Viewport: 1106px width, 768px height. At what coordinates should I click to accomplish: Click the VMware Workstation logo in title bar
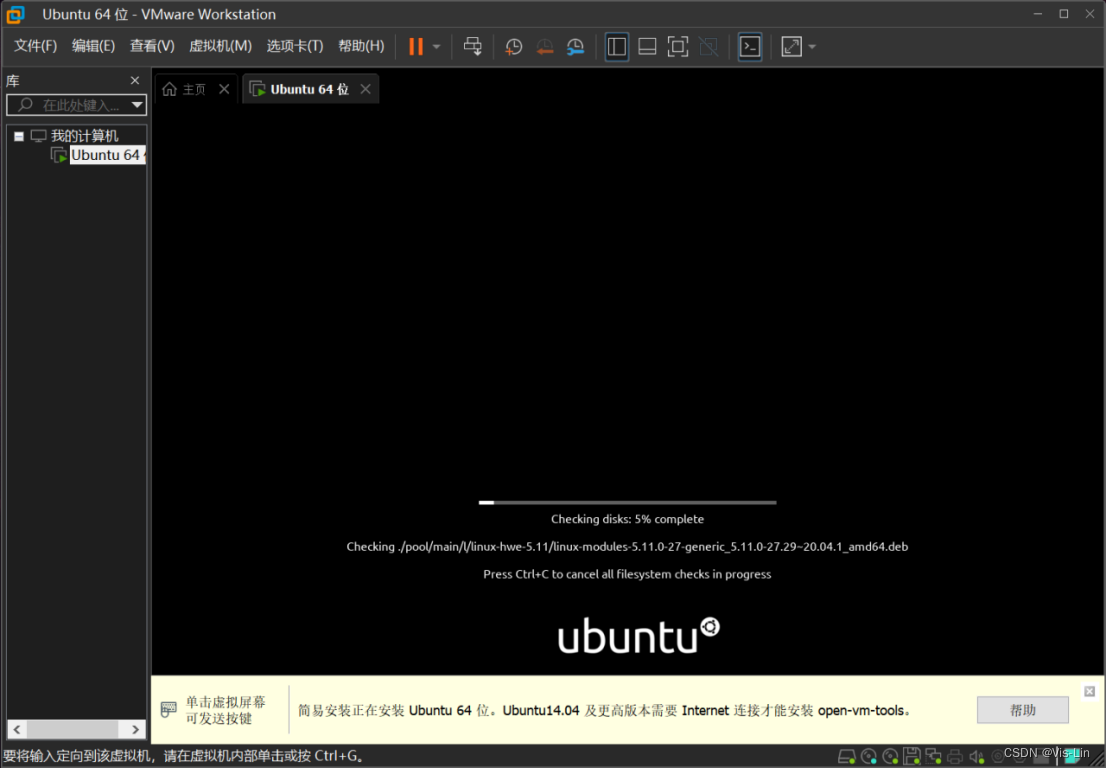16,14
